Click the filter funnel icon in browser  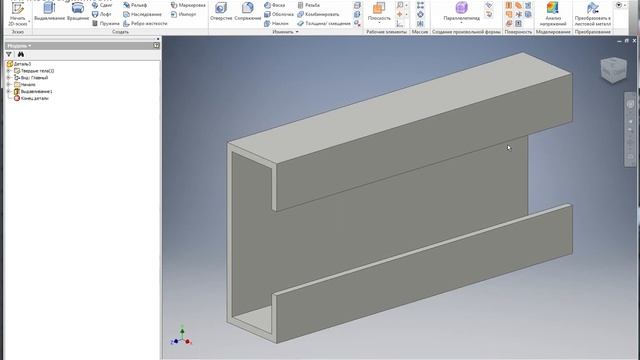pyautogui.click(x=9, y=54)
